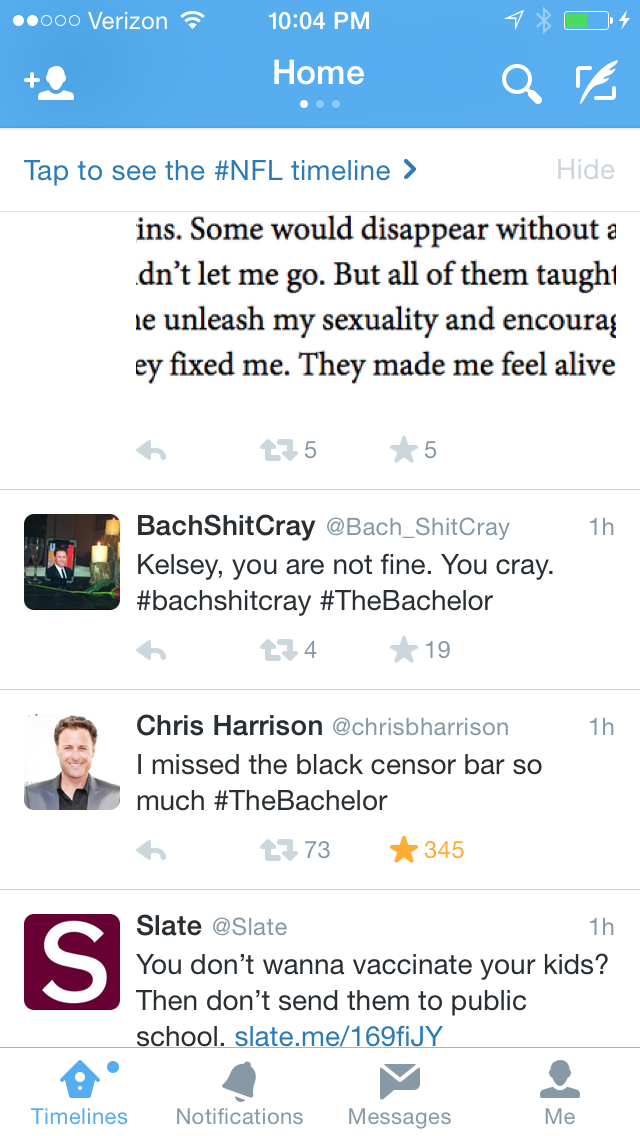This screenshot has height=1136, width=640.
Task: Reply to Chris Harrison's tweet
Action: [151, 851]
